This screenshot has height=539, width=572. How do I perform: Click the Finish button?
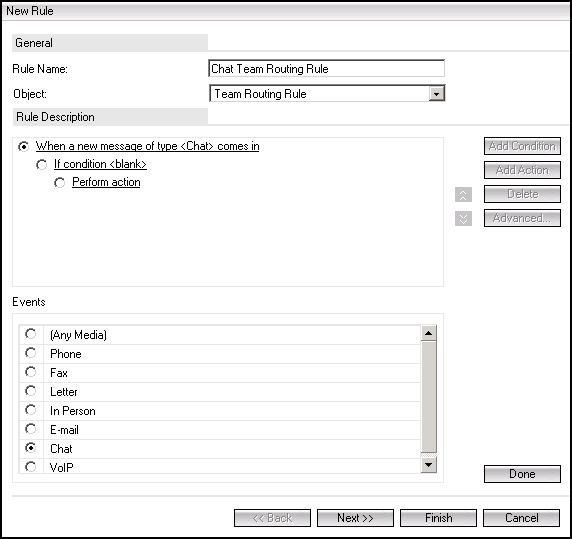pos(438,518)
